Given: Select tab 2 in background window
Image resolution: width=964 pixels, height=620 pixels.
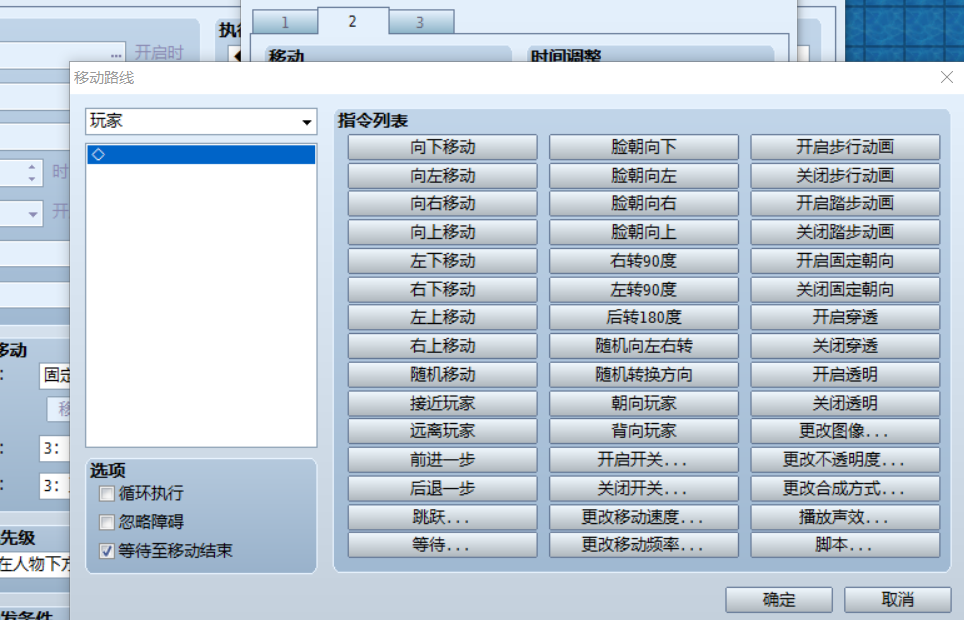Looking at the screenshot, I should pos(353,22).
